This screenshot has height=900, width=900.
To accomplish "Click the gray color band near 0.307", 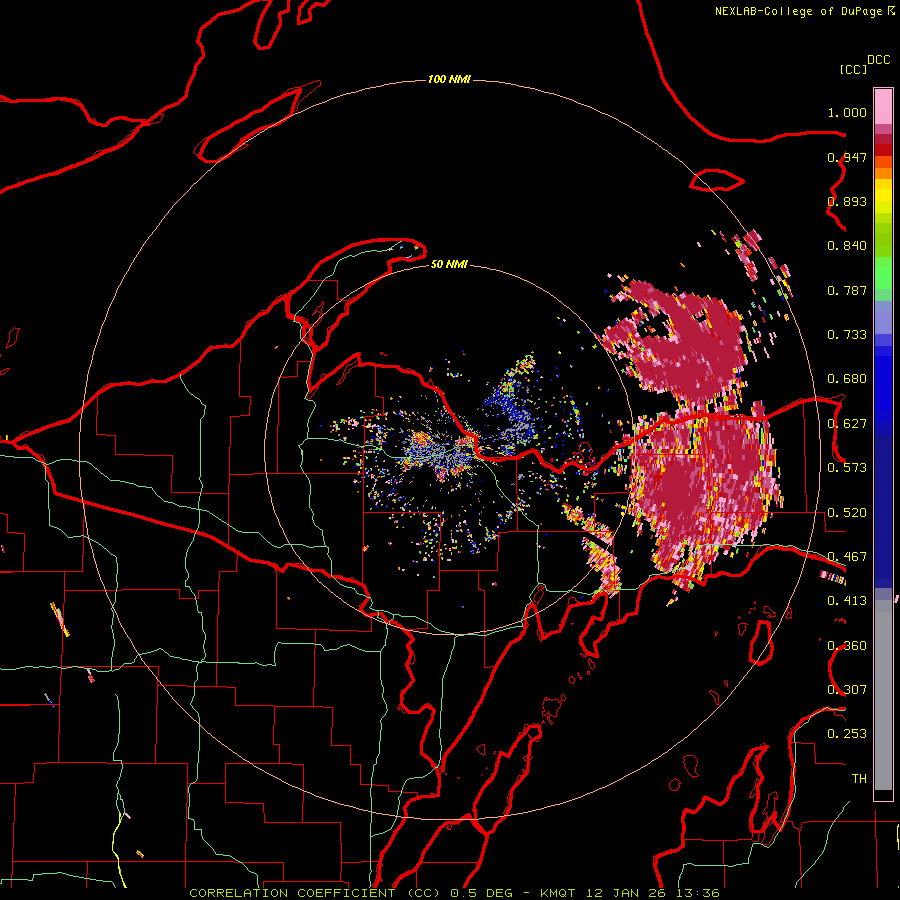I will (x=883, y=695).
